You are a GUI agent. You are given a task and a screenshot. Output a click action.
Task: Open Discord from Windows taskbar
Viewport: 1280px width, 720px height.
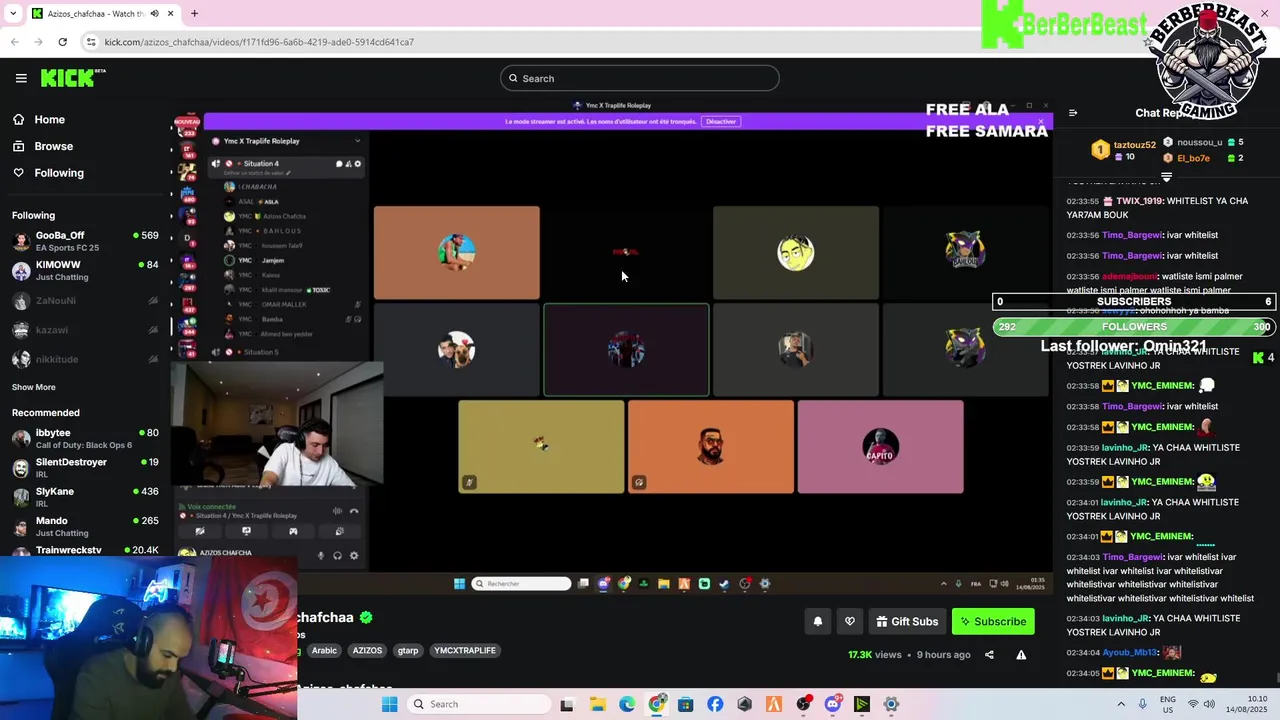832,704
